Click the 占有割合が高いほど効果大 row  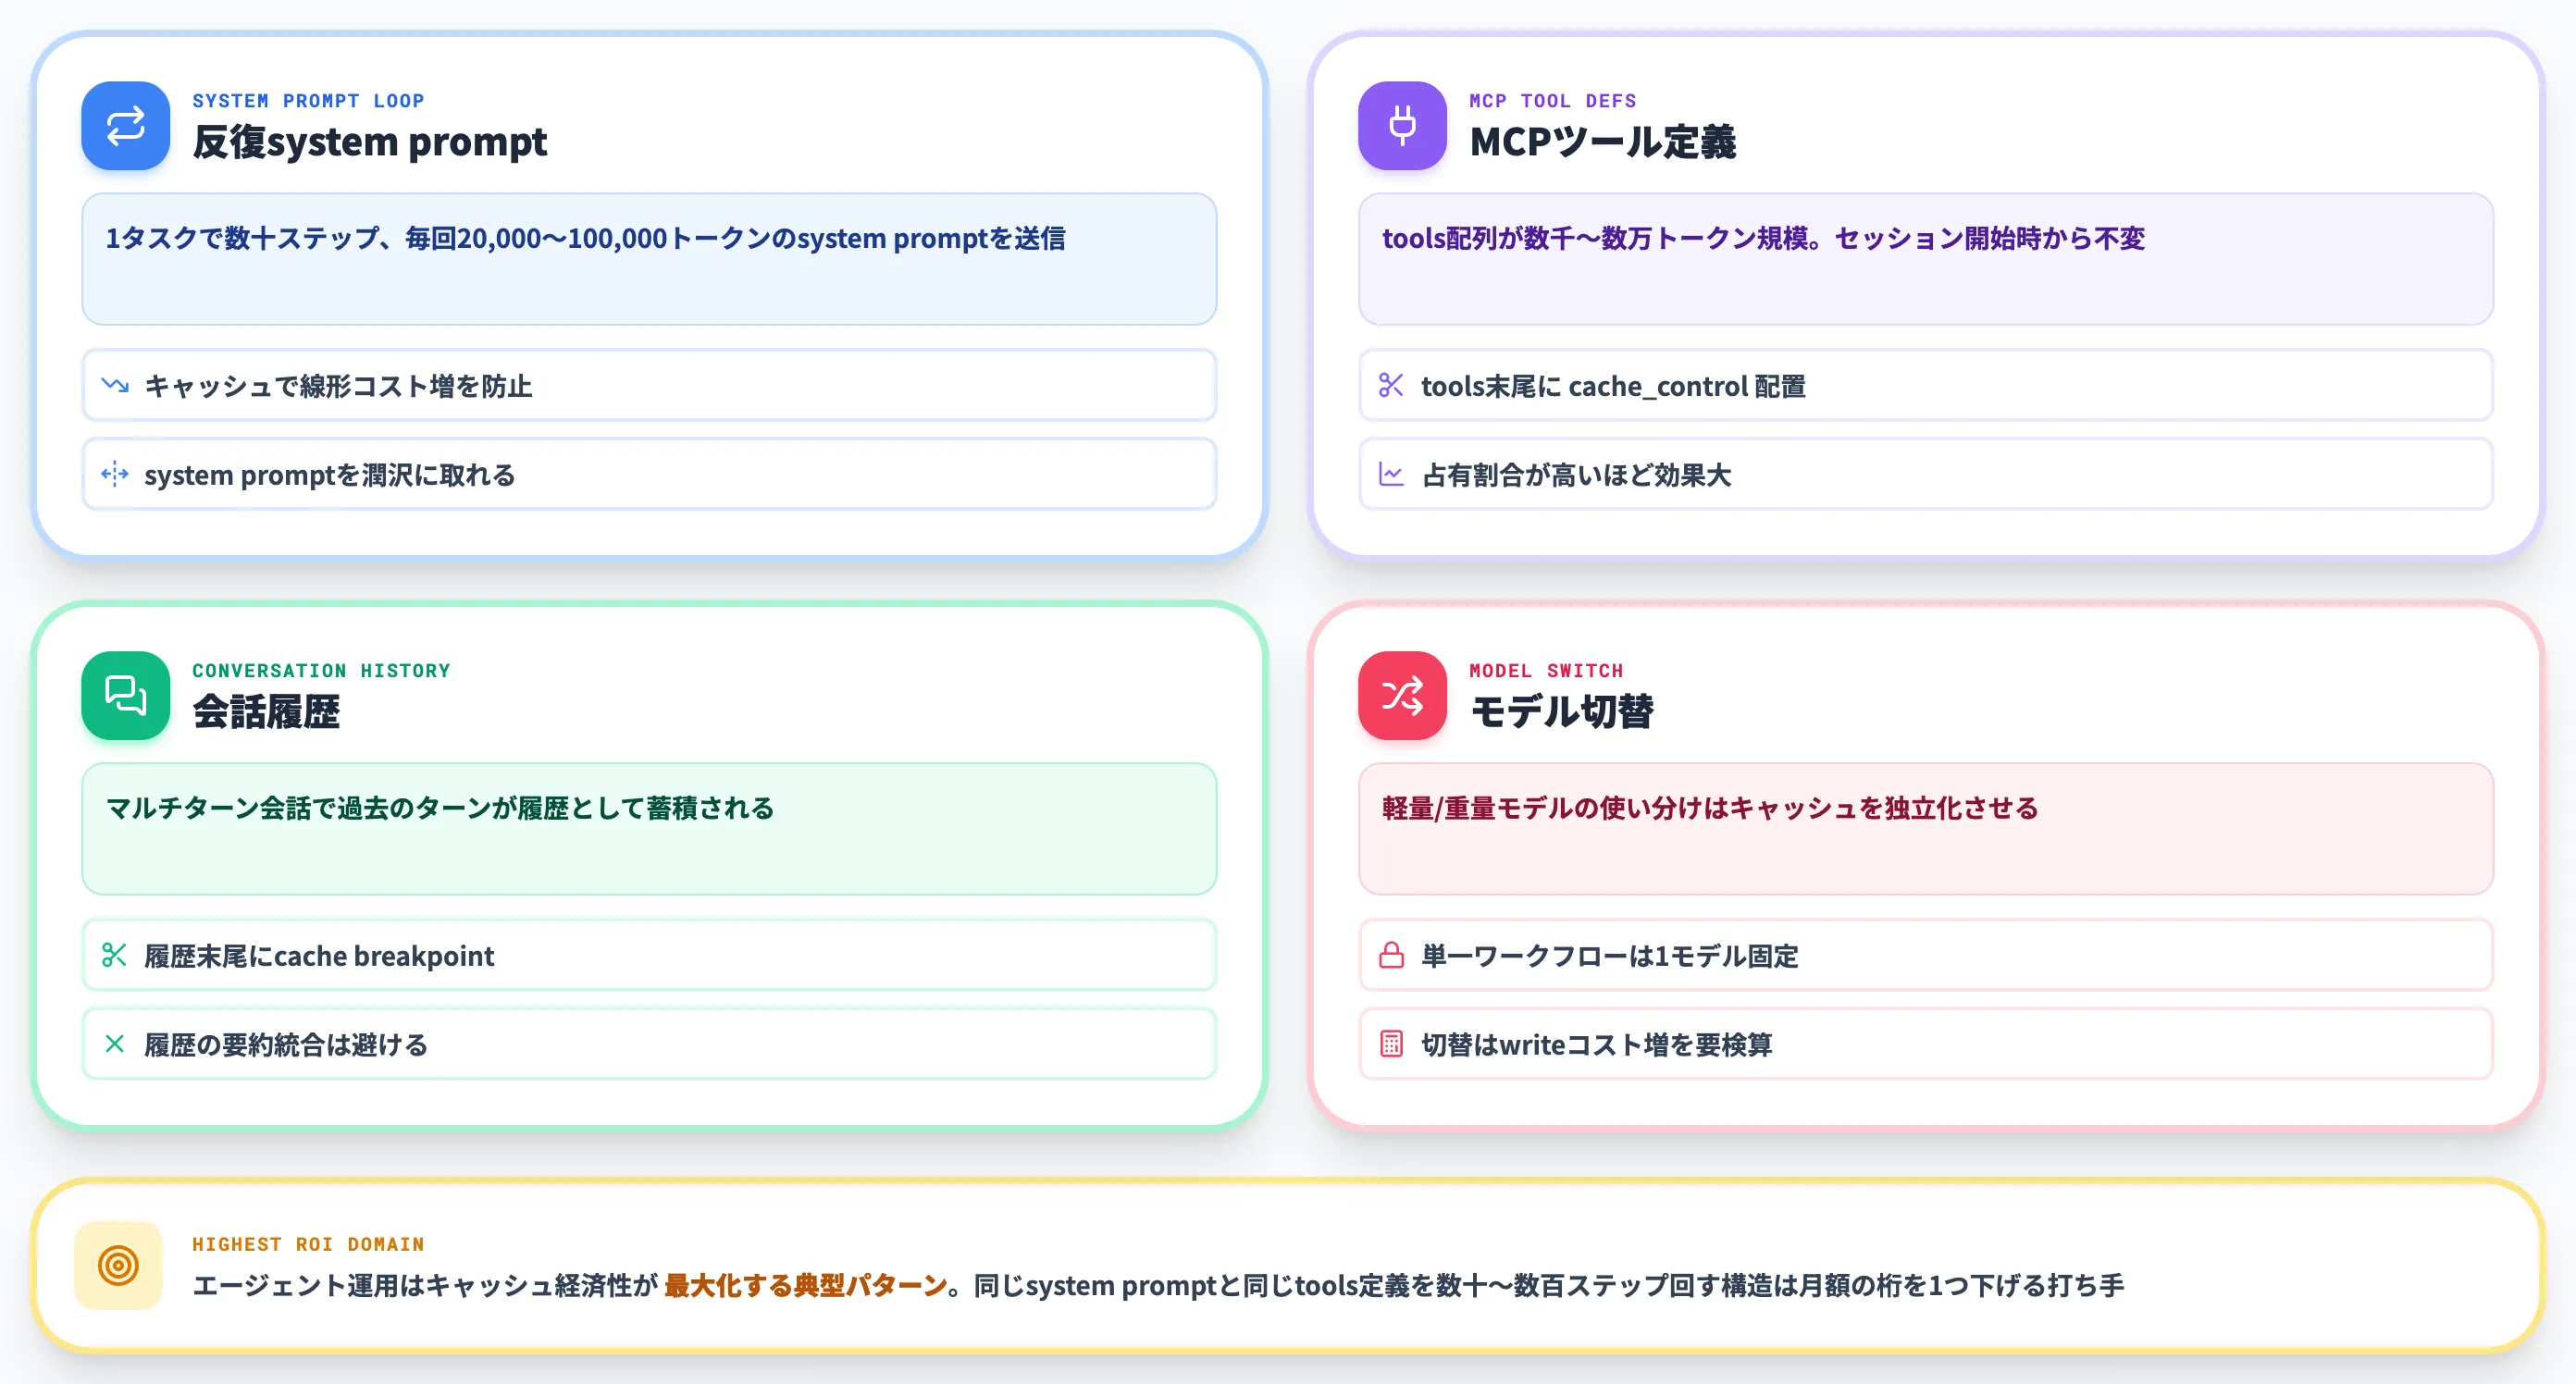1926,474
